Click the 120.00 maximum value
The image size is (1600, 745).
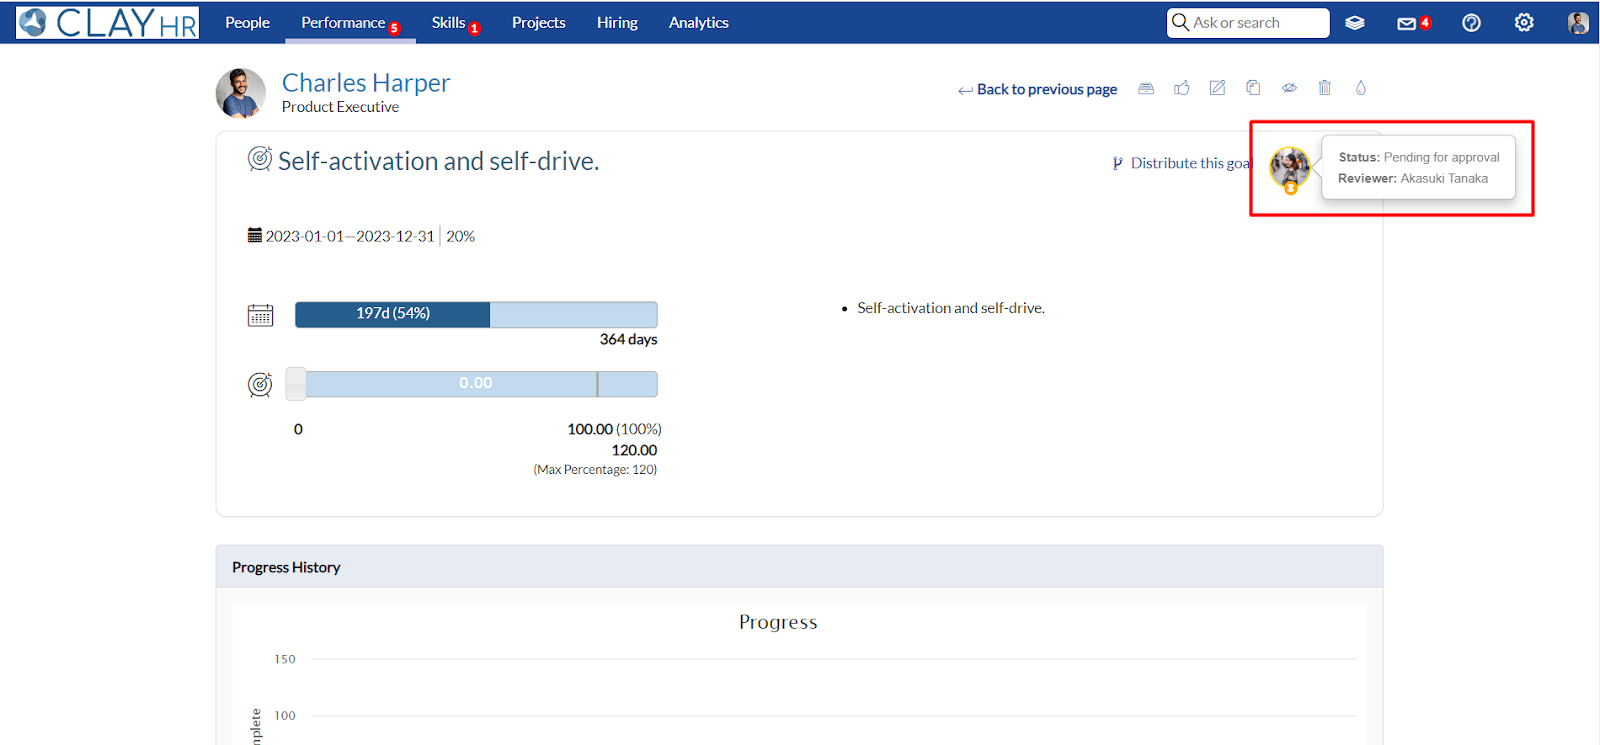(634, 450)
